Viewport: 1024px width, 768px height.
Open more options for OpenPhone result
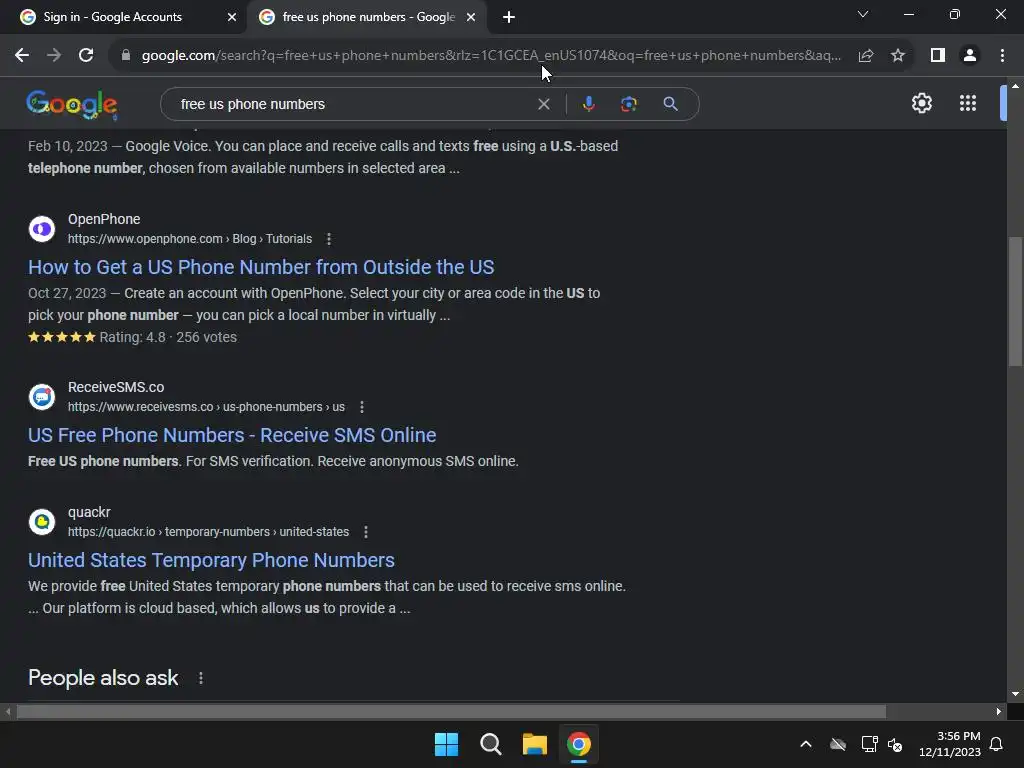pyautogui.click(x=329, y=239)
